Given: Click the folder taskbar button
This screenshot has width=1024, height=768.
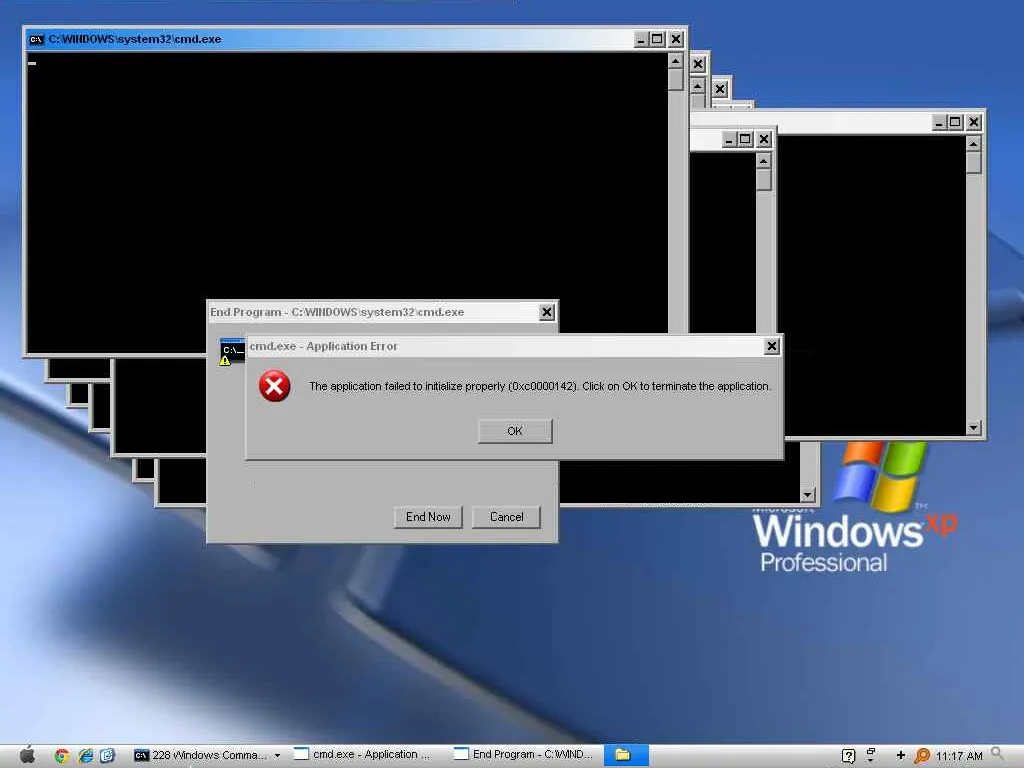Looking at the screenshot, I should (x=626, y=755).
